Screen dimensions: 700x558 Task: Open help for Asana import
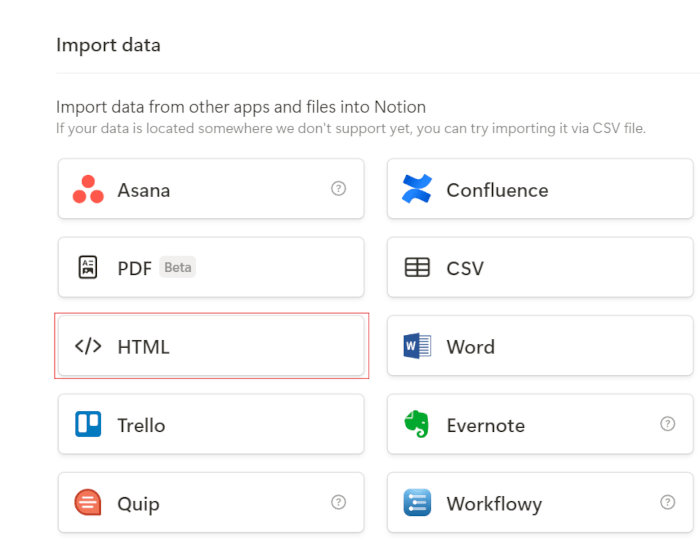tap(338, 188)
